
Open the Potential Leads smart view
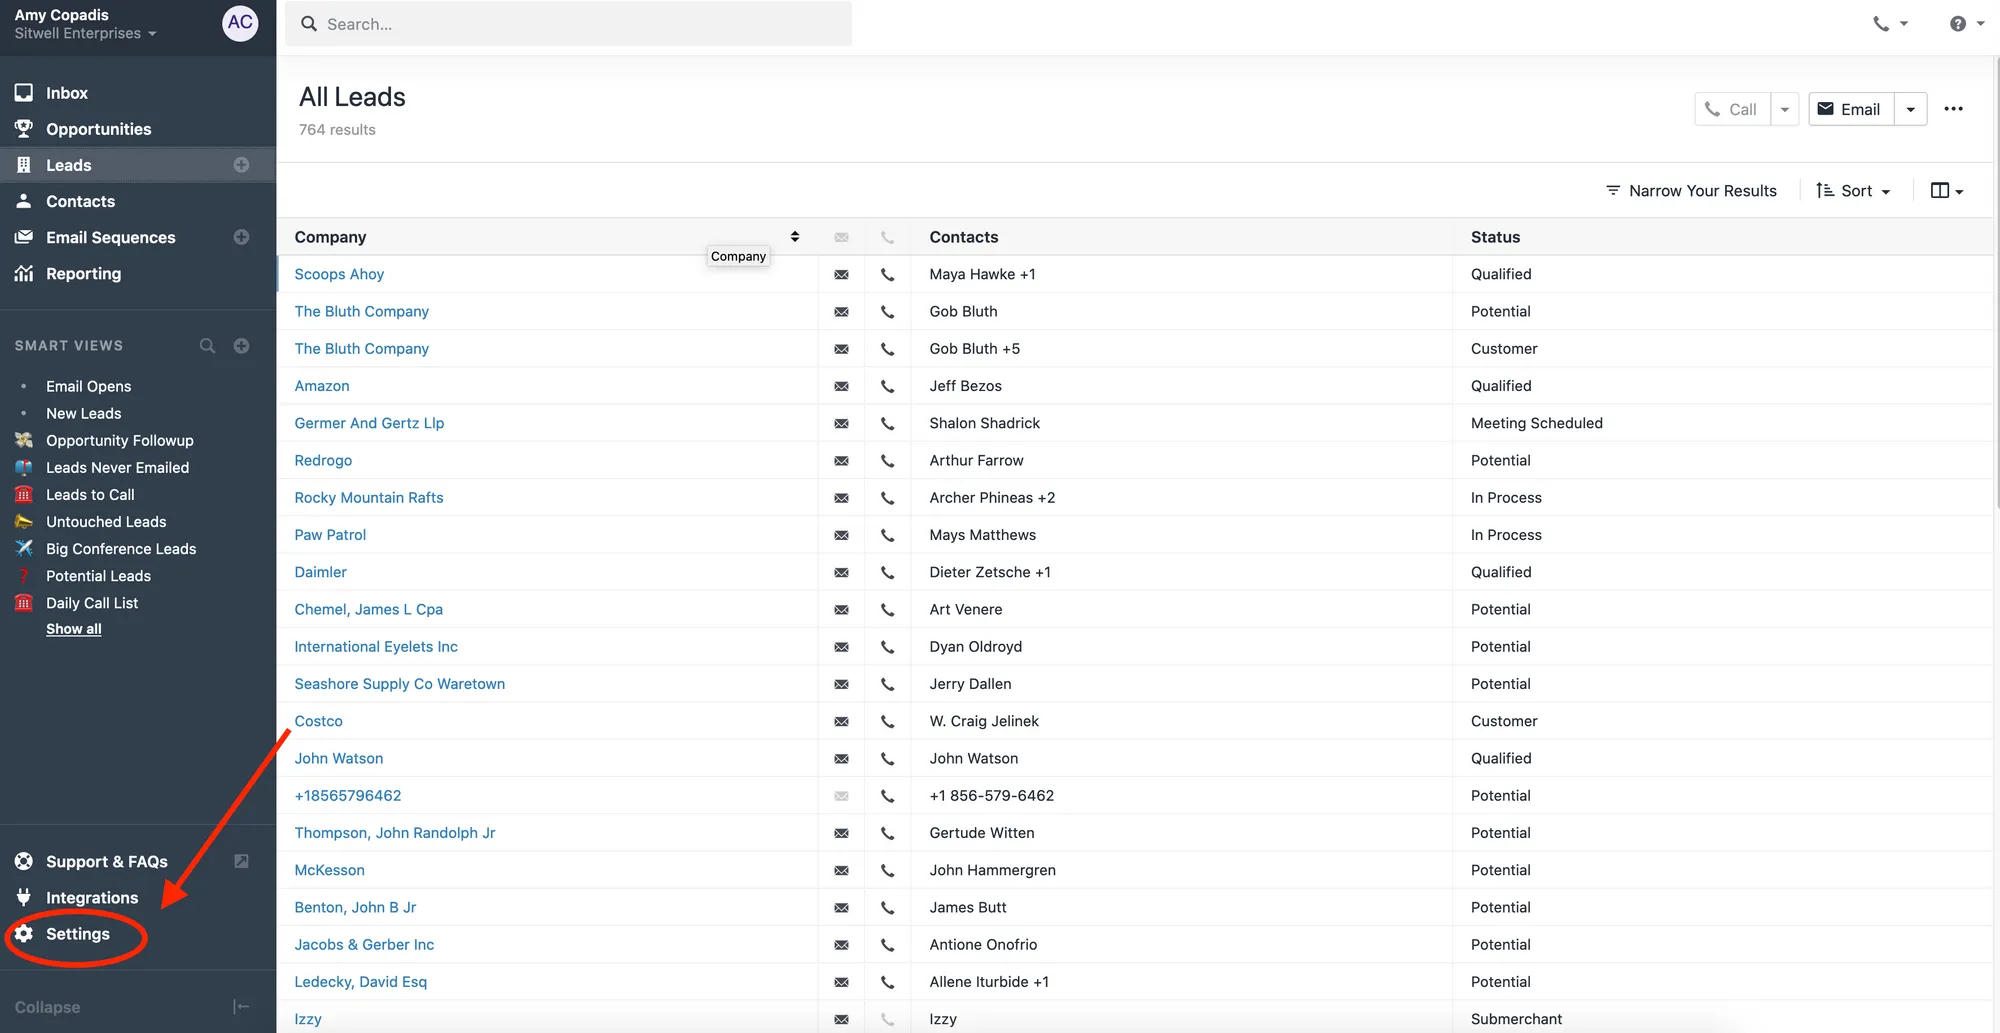point(98,576)
